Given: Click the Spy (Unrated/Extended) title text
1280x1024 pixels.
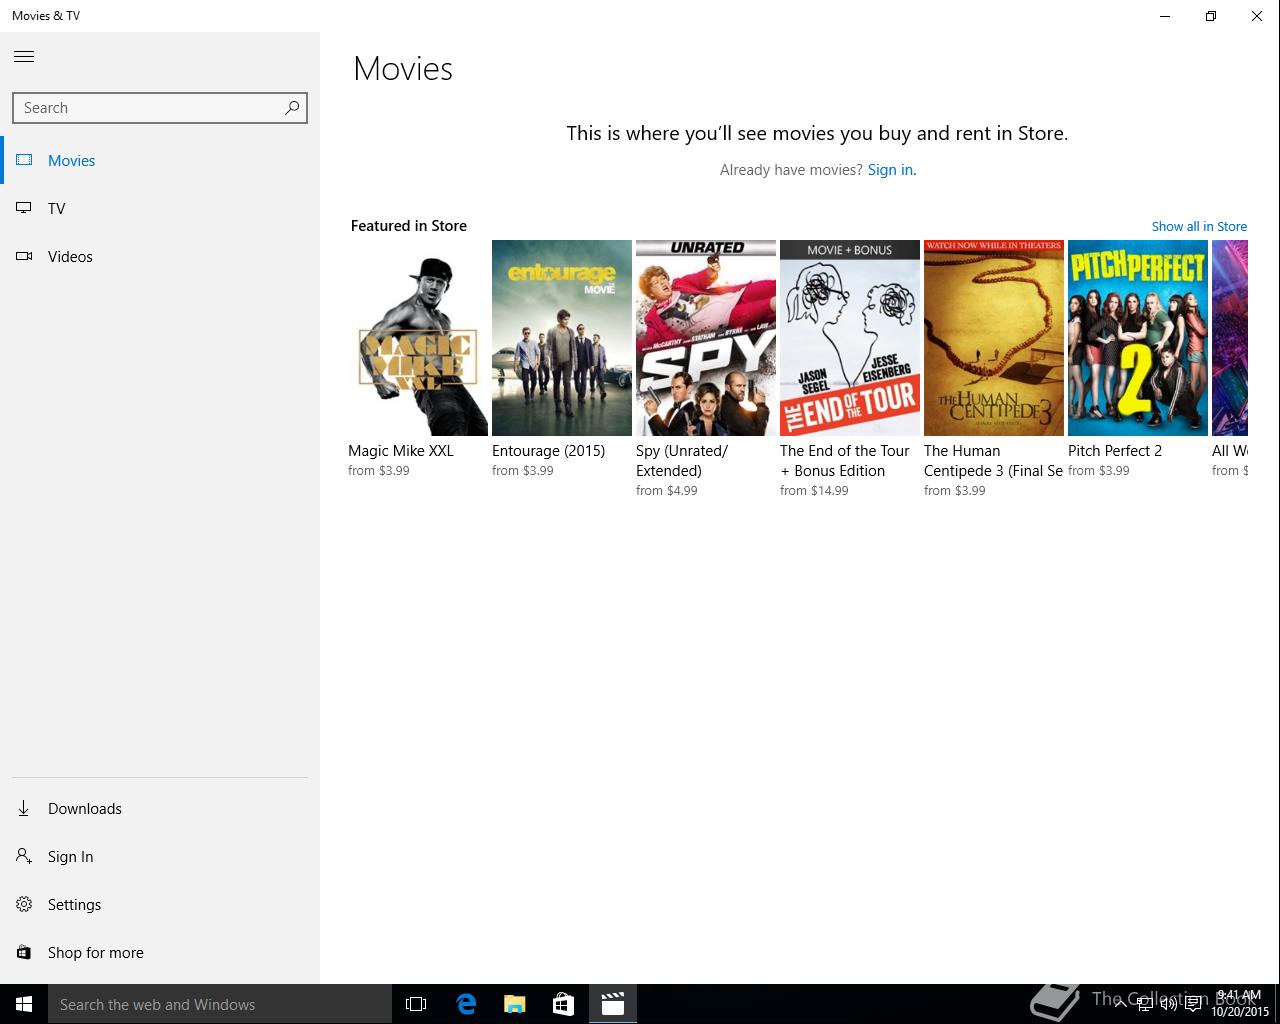Looking at the screenshot, I should pos(682,461).
